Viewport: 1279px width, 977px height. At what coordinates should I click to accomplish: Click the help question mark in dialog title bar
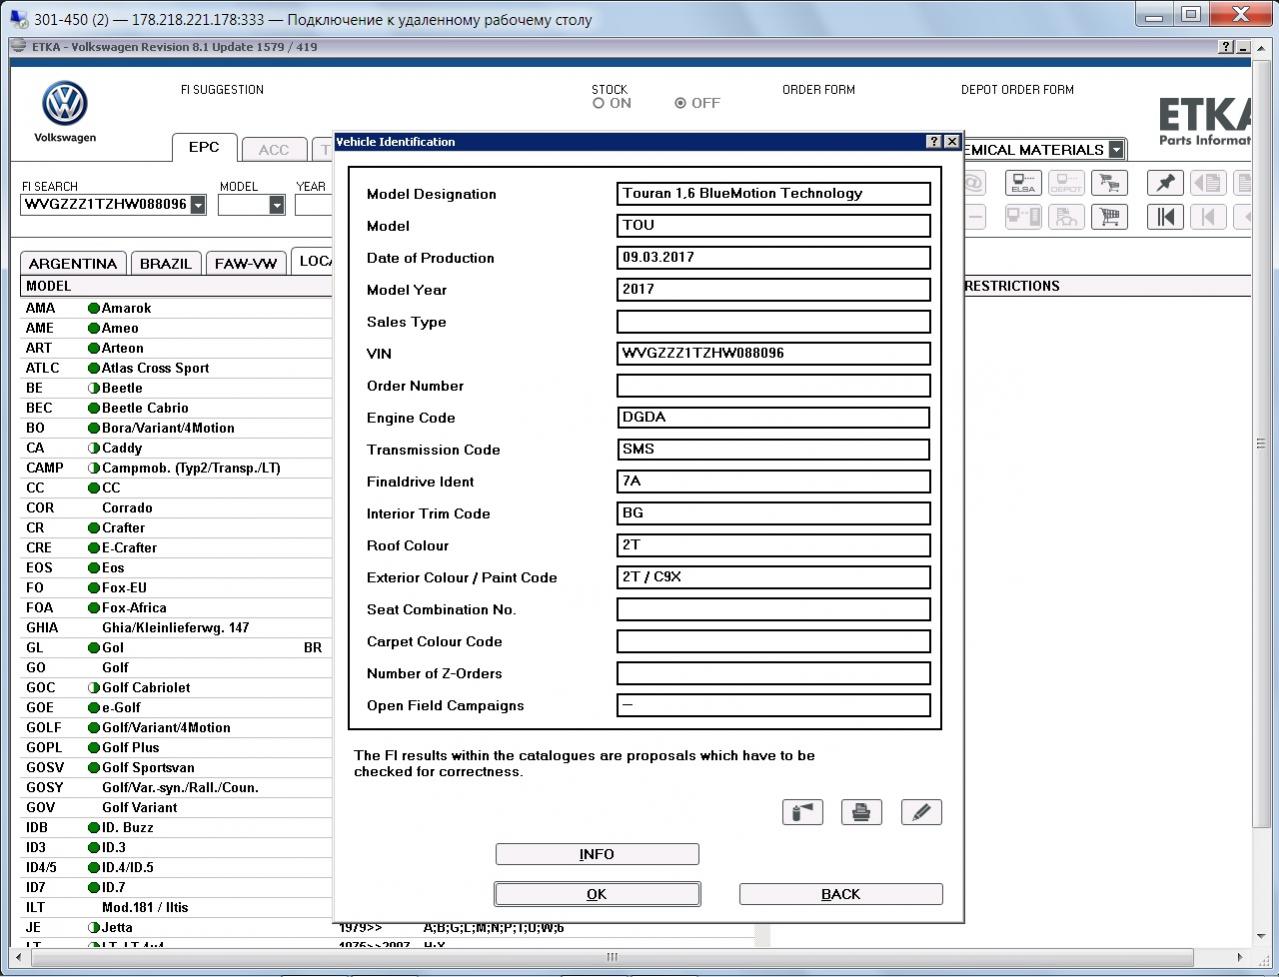(x=934, y=142)
